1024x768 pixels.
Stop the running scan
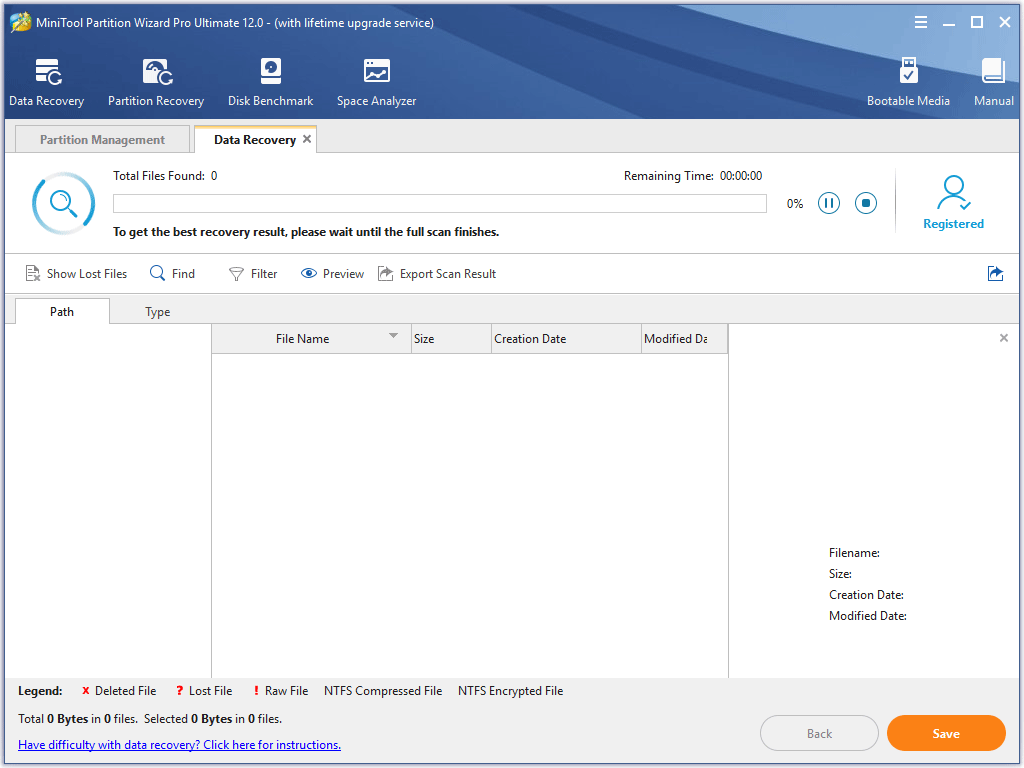click(x=866, y=203)
